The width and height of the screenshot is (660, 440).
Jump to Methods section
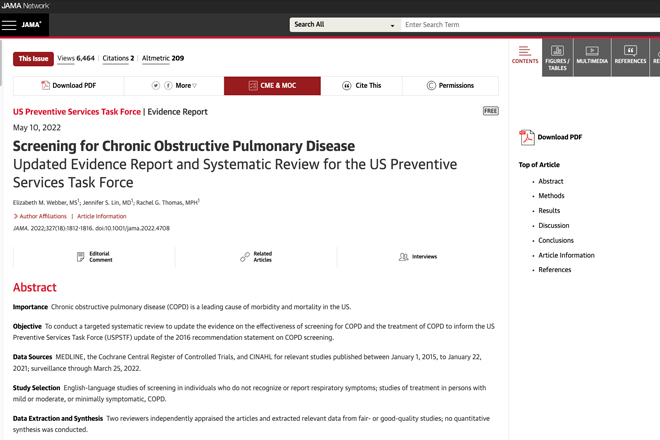(x=551, y=196)
